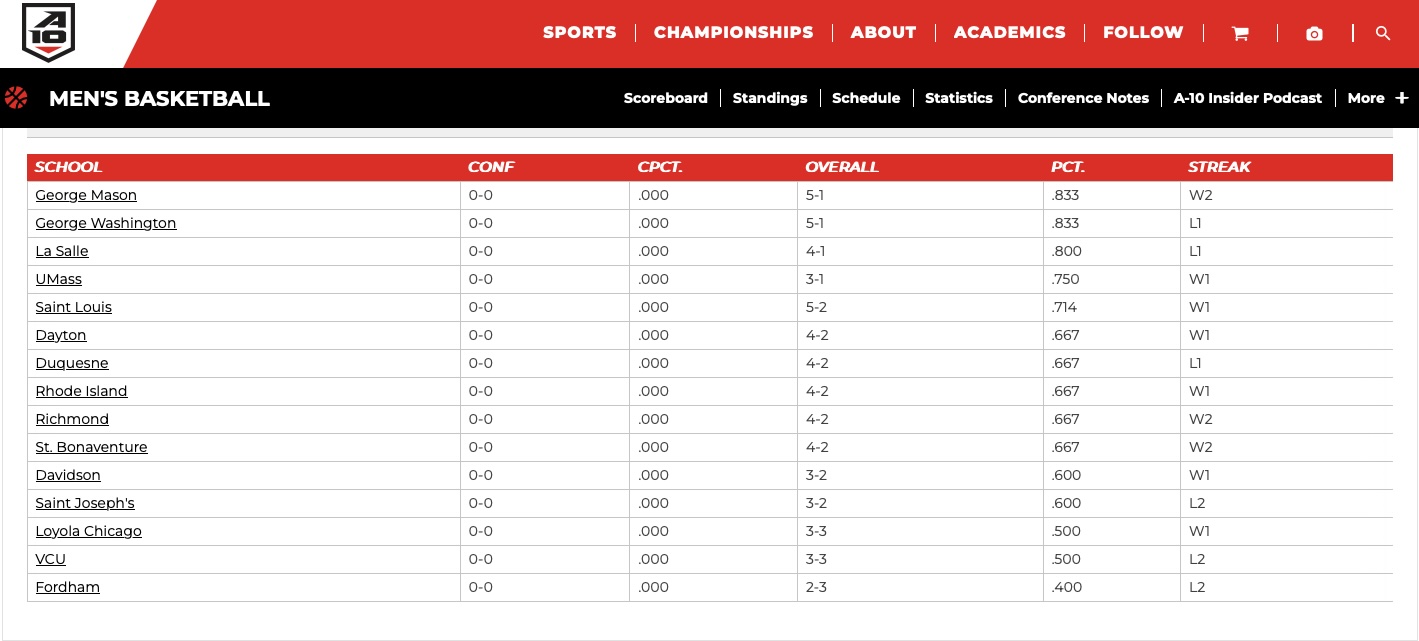
Task: Click the A-10 logo in header
Action: pos(48,32)
